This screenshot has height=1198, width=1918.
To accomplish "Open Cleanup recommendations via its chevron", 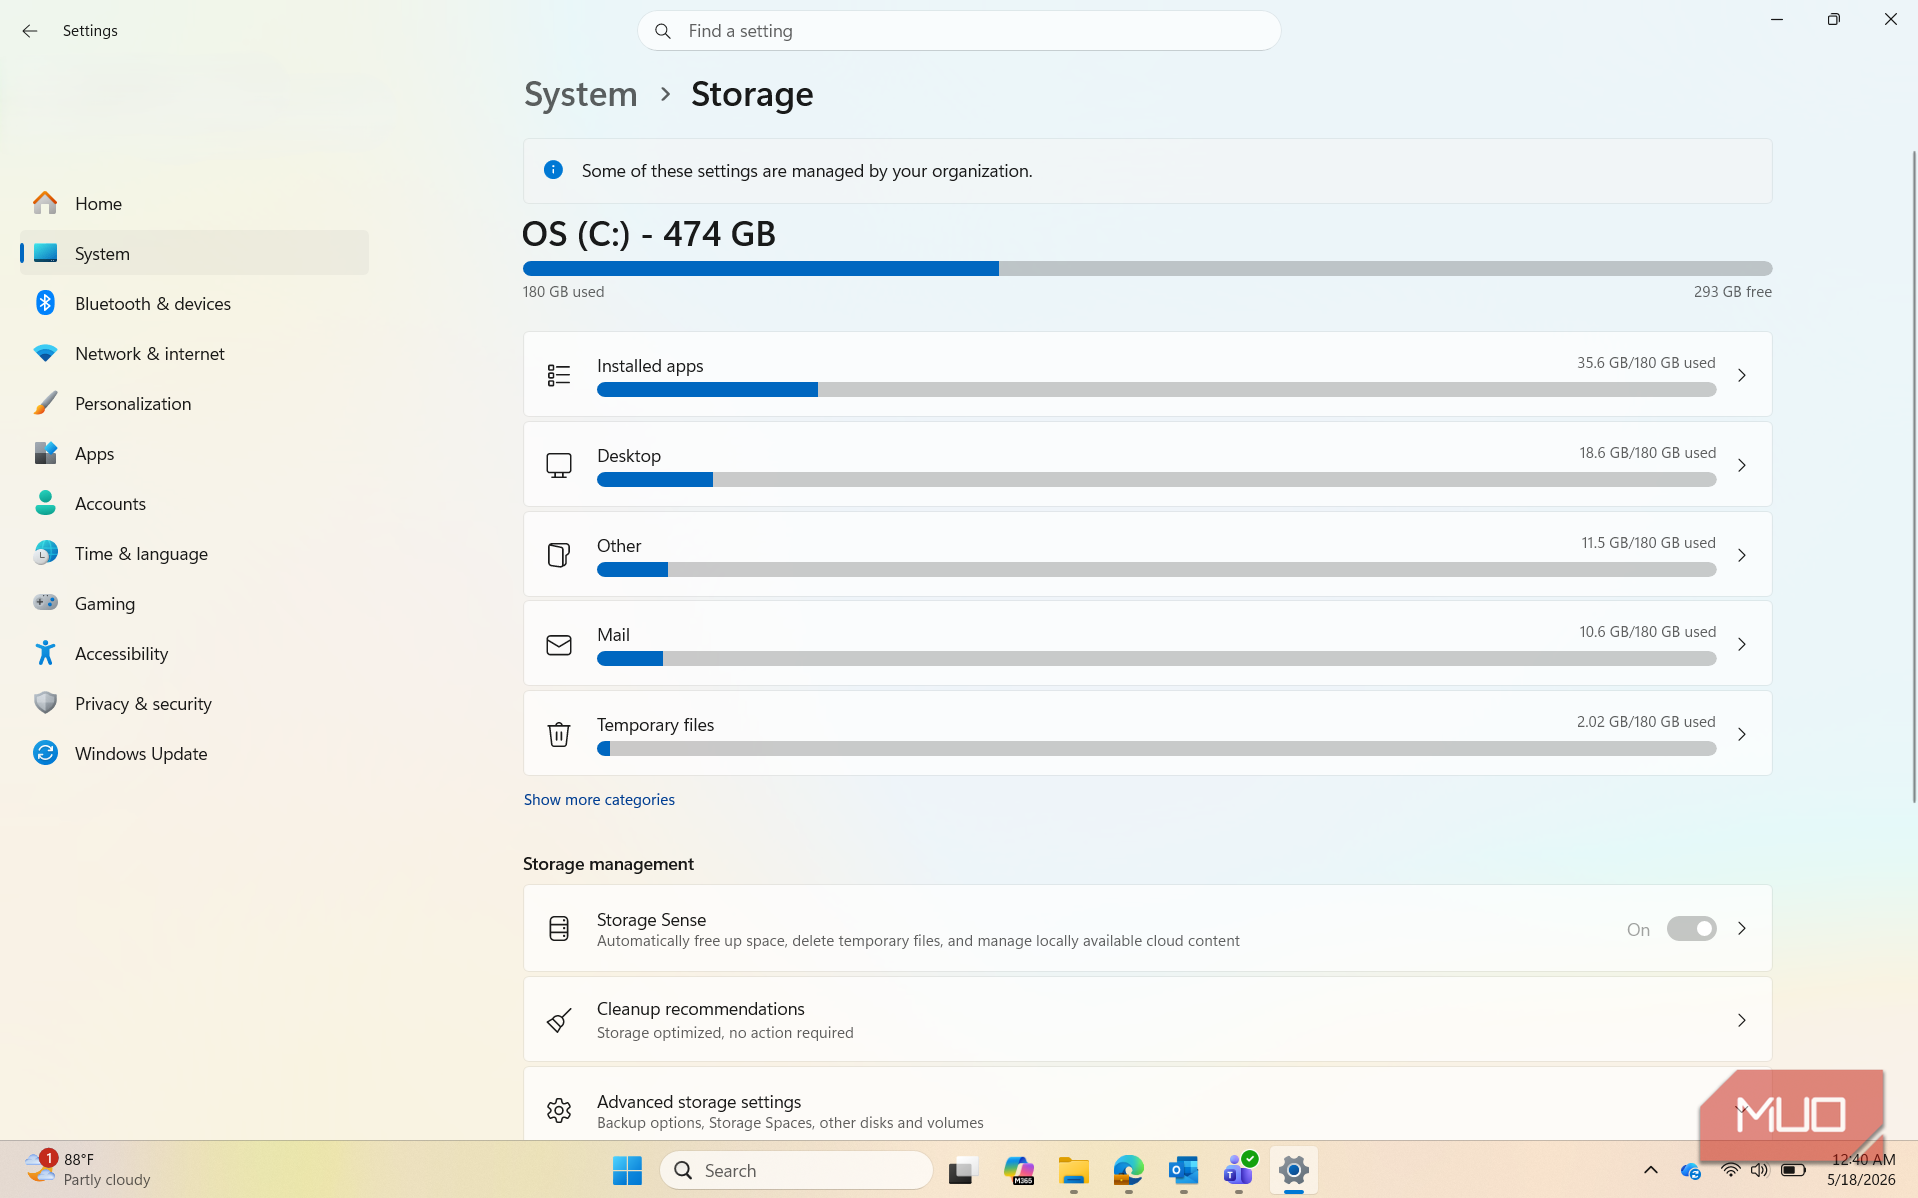I will [1741, 1020].
